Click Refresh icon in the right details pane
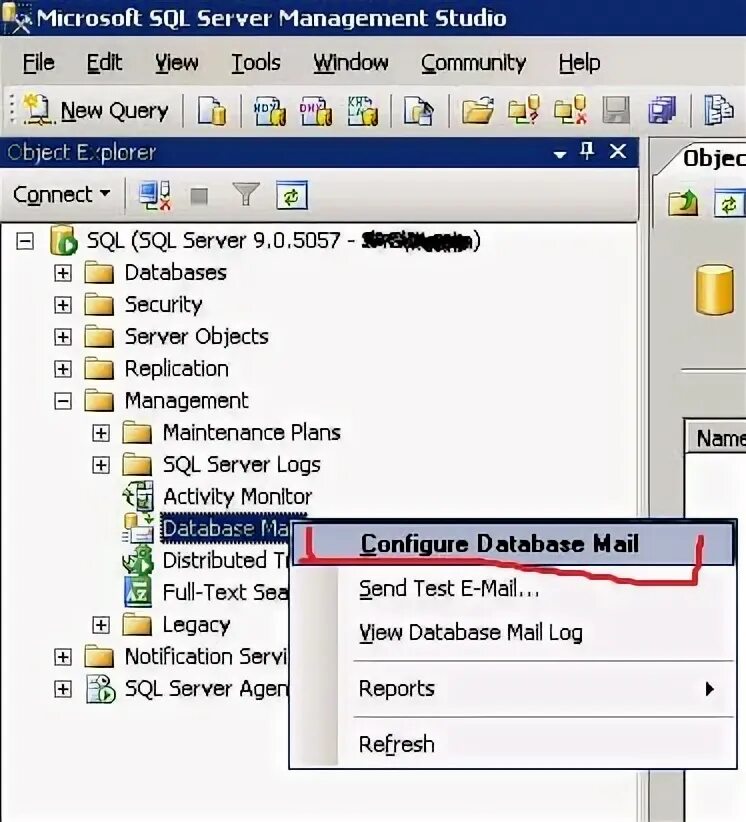This screenshot has width=746, height=822. 729,203
